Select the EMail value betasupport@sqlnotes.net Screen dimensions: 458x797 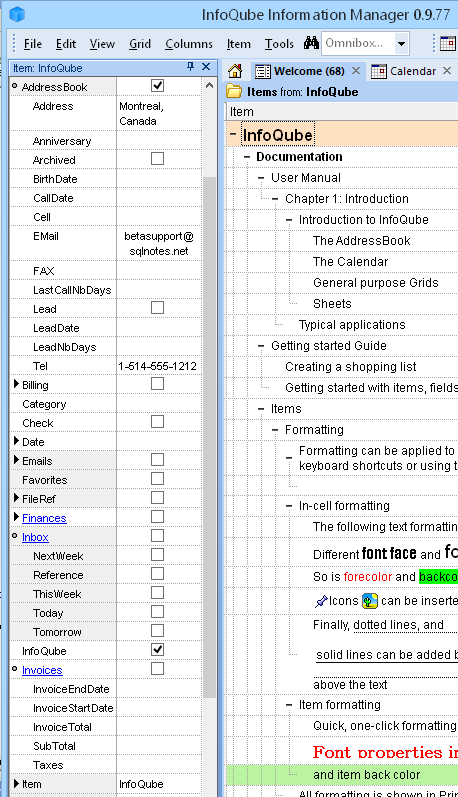(159, 243)
